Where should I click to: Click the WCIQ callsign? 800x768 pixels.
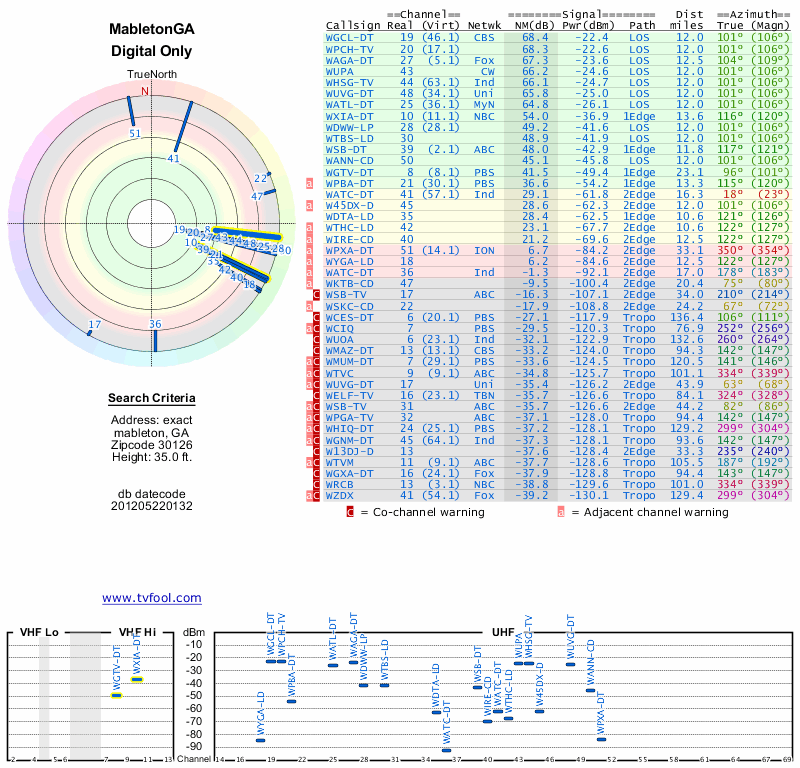pyautogui.click(x=340, y=329)
